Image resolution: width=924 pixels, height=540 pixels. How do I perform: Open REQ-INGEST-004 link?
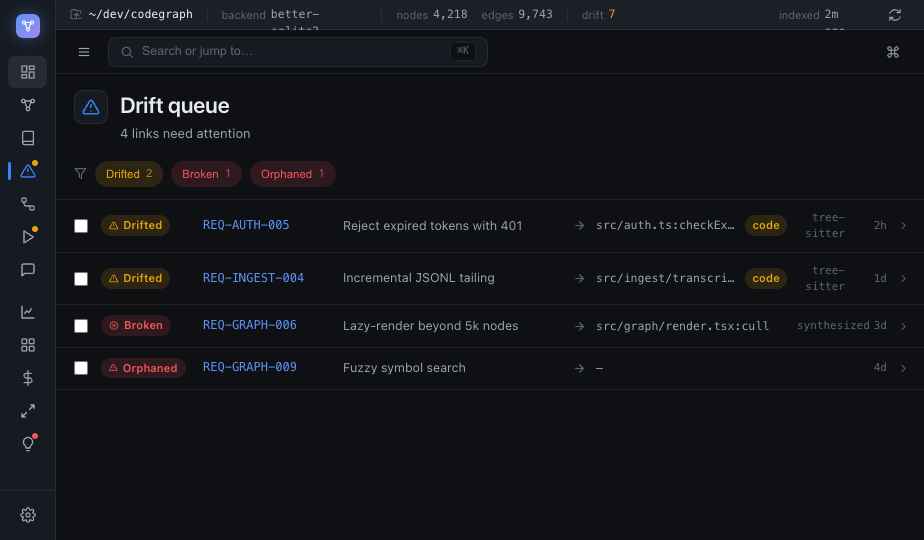253,278
